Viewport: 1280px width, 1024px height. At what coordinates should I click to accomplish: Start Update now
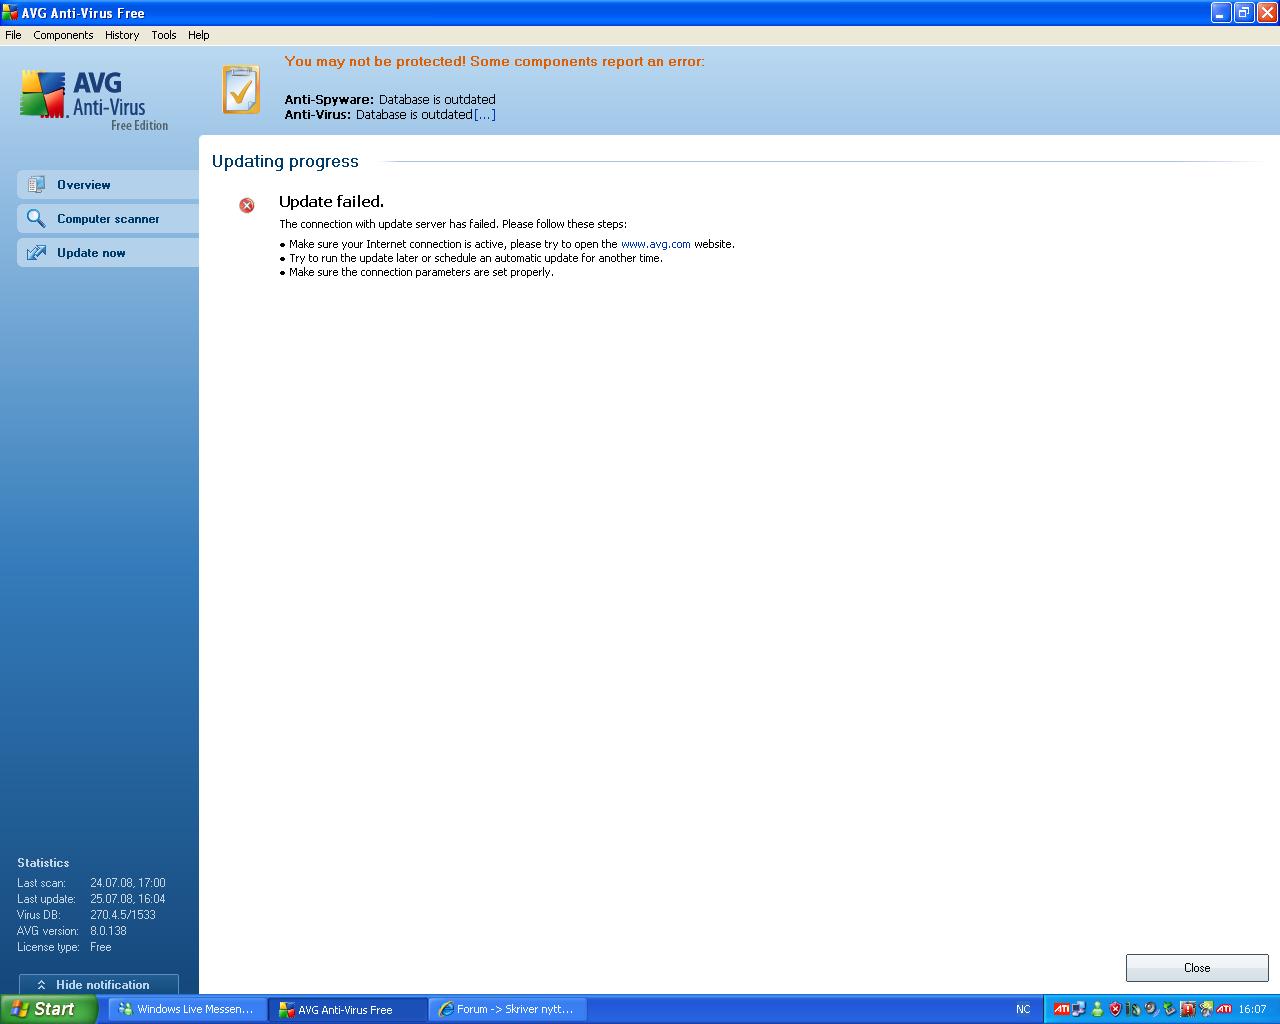click(108, 253)
